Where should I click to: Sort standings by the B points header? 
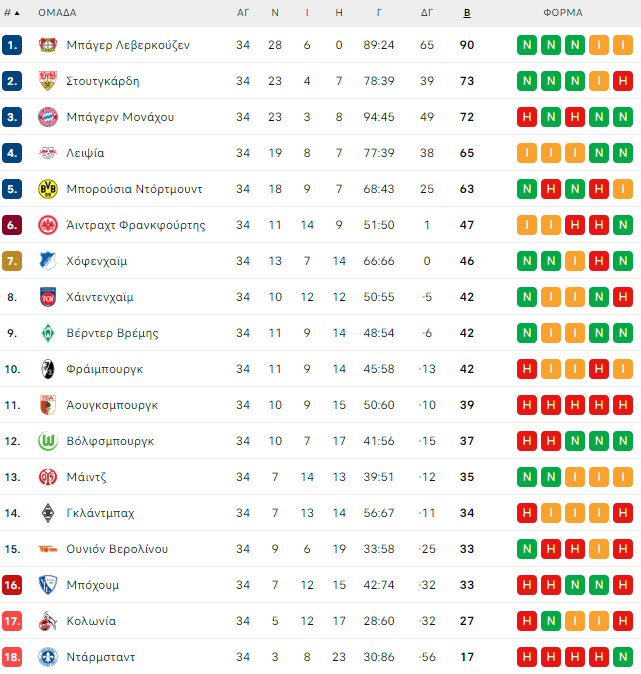pos(467,13)
